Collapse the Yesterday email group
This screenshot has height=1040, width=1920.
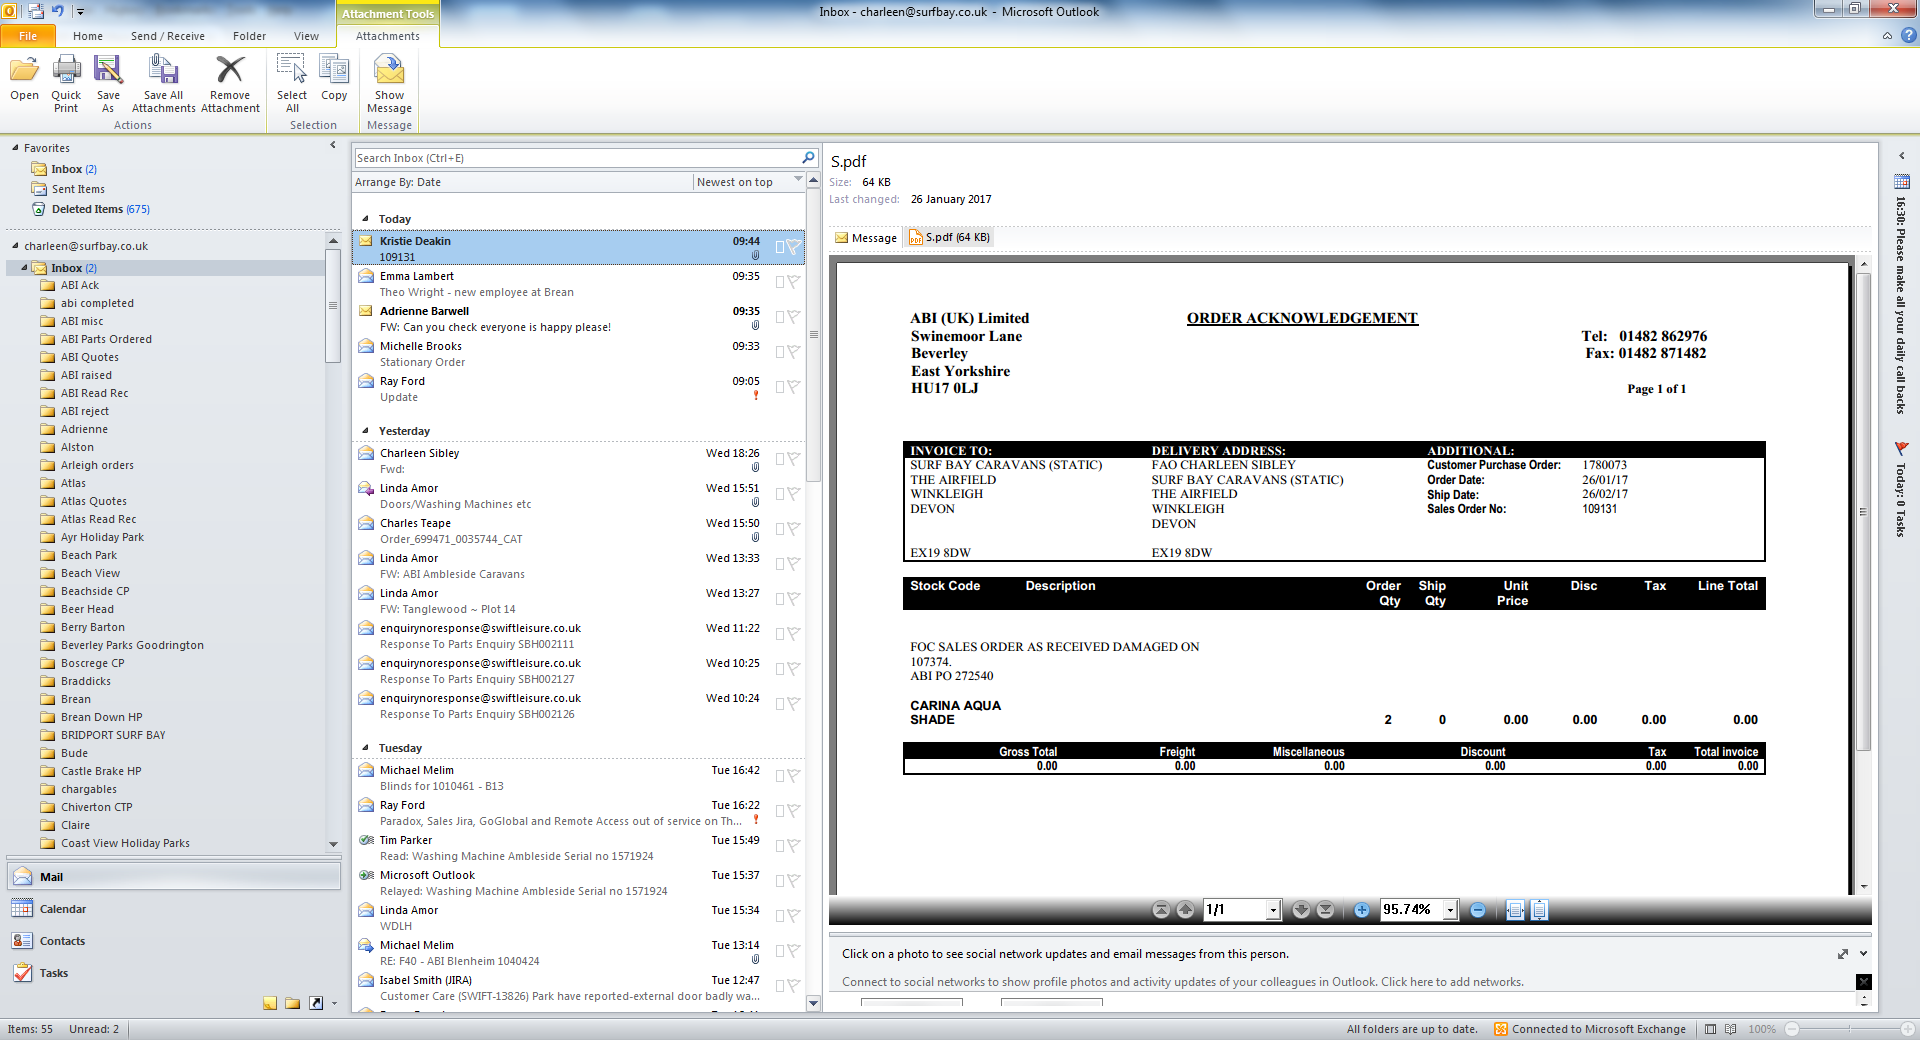point(365,431)
